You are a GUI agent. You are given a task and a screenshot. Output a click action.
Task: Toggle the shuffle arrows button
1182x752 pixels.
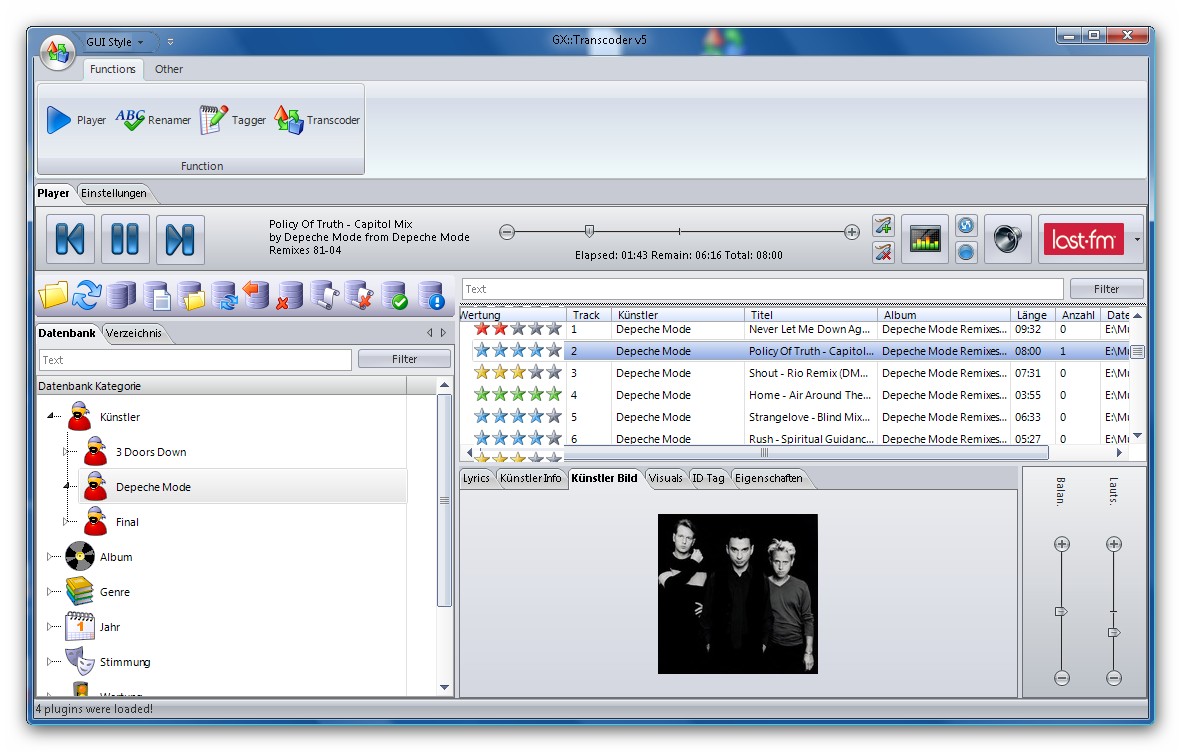(966, 225)
